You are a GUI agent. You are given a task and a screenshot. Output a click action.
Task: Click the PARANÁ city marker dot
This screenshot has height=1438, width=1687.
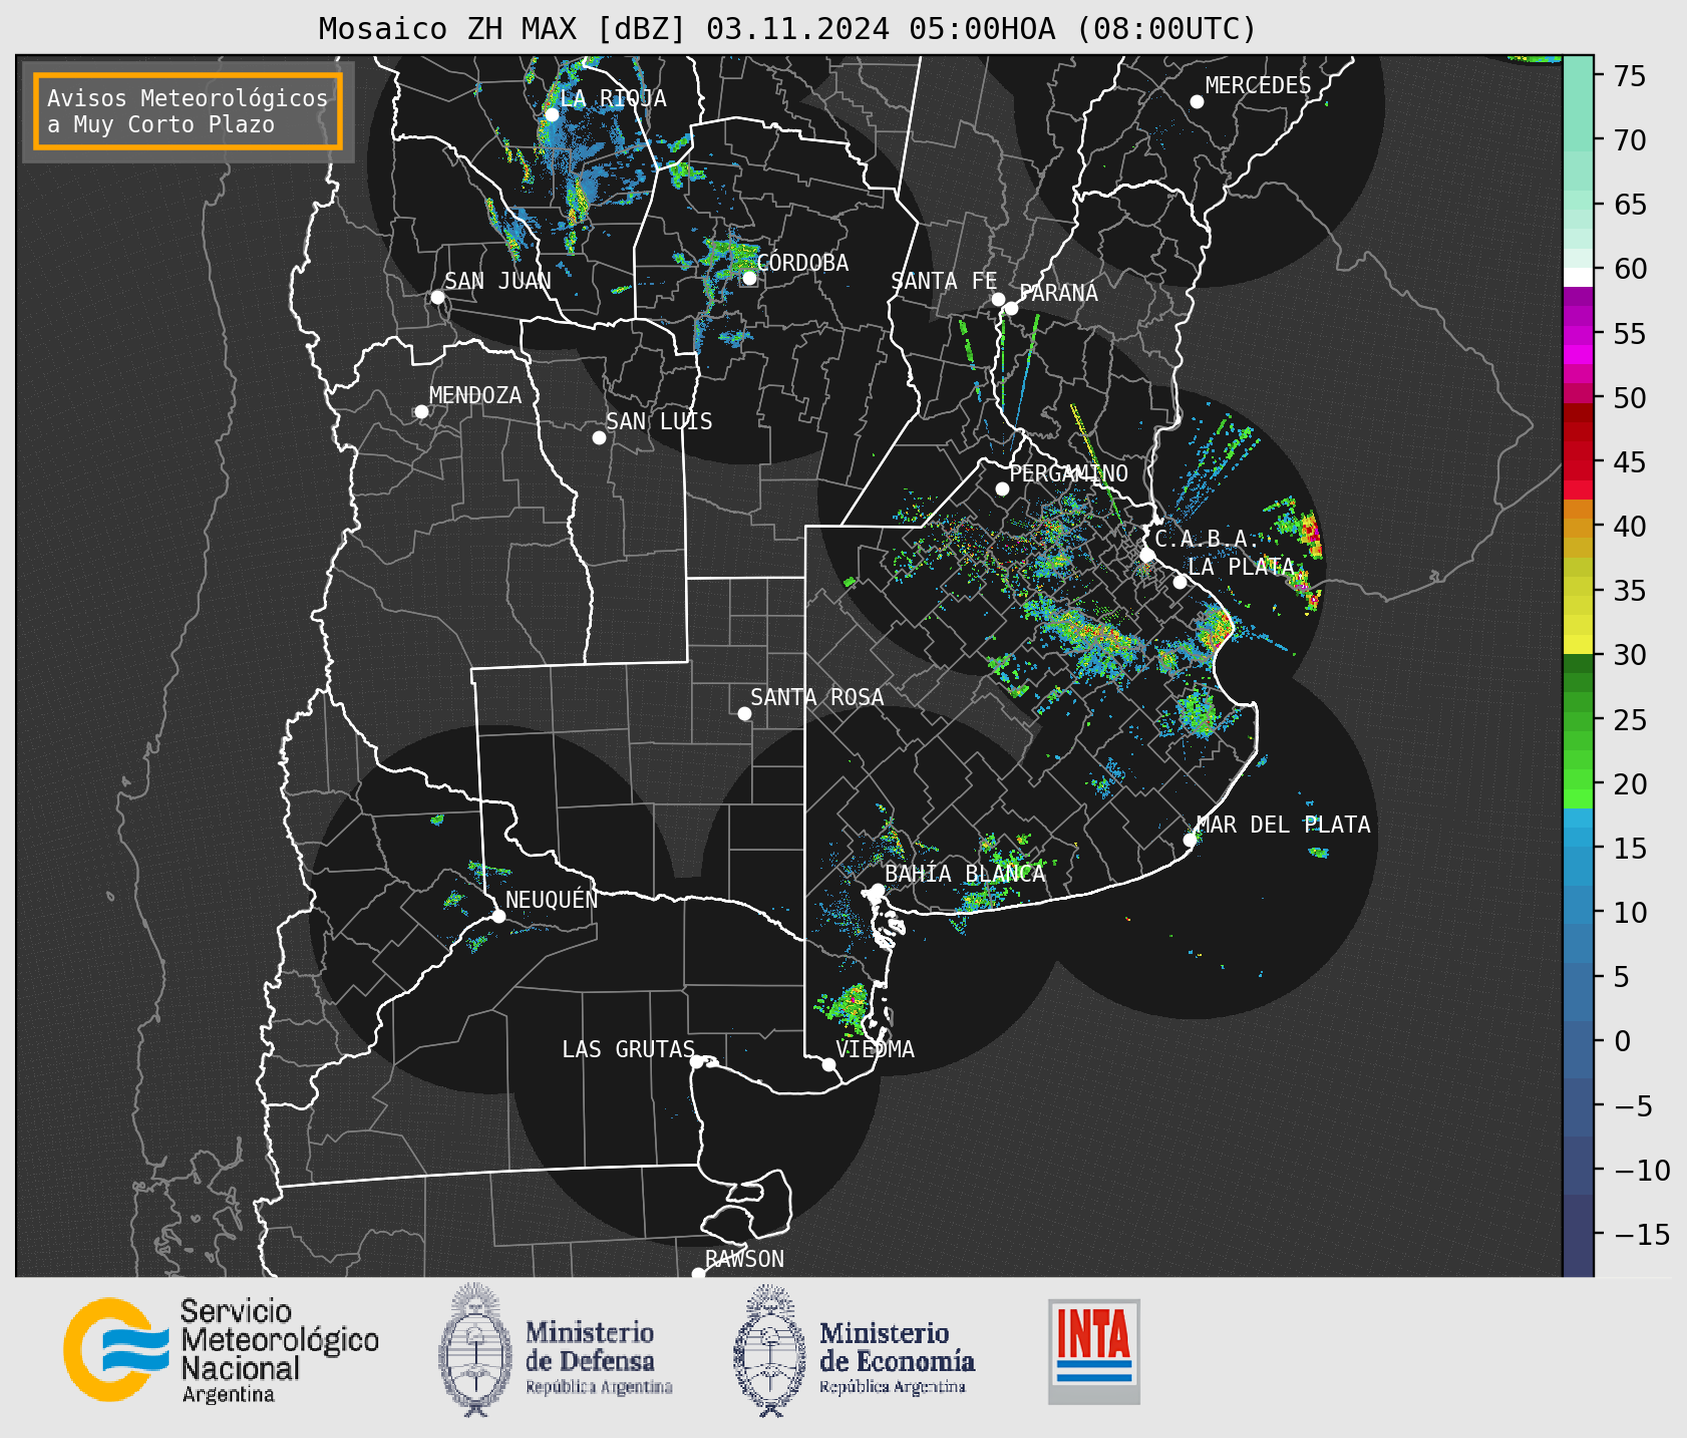pos(1012,308)
